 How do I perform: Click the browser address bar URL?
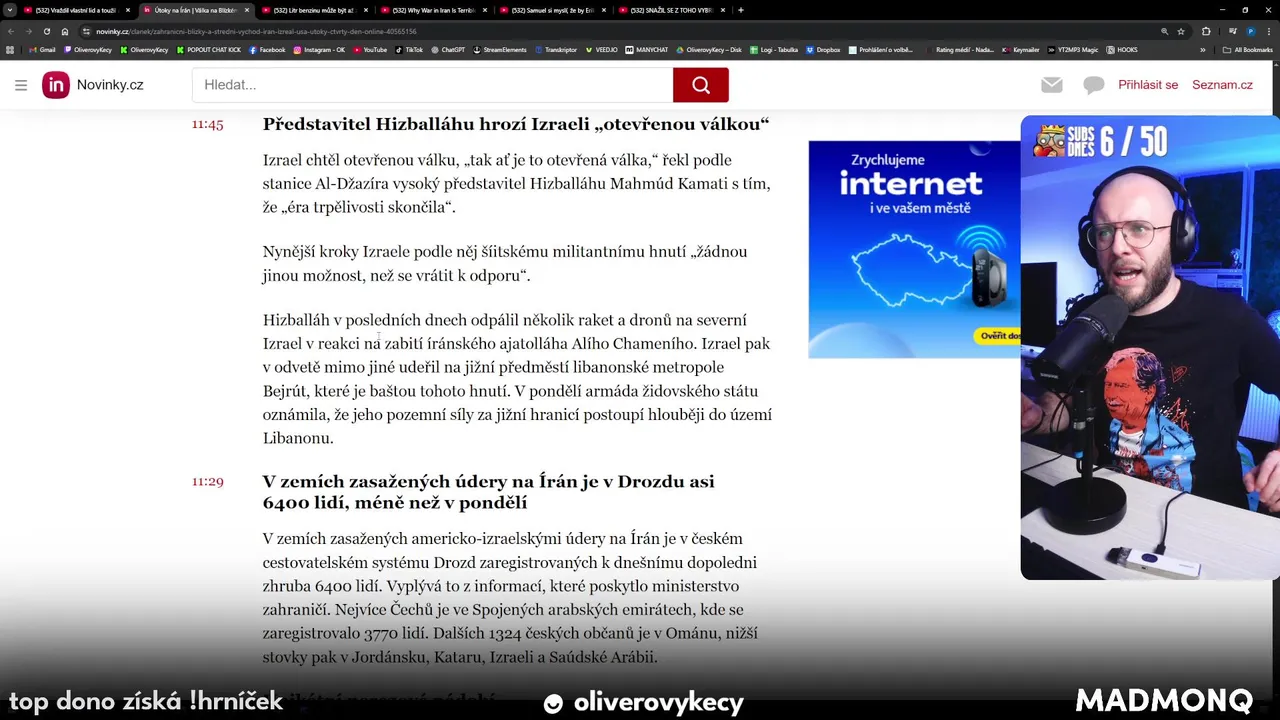[257, 31]
